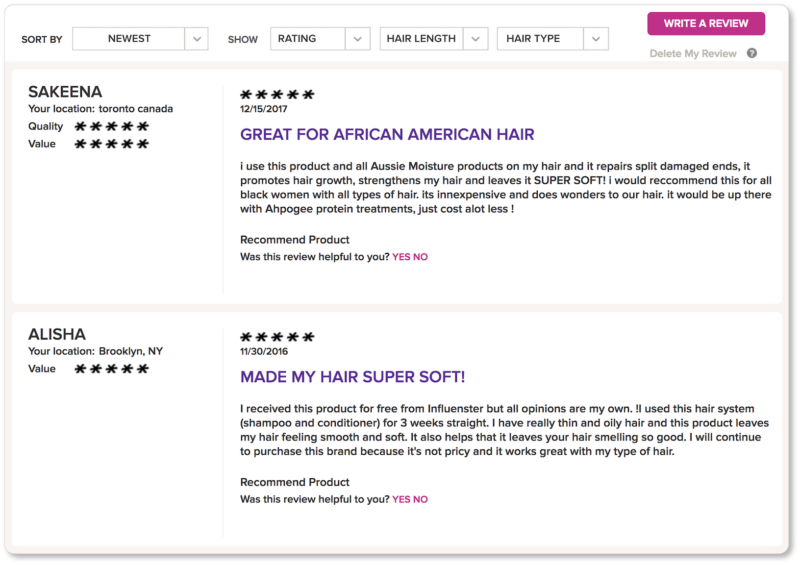Open the Rating filter dropdown
The height and width of the screenshot is (565, 800).
point(320,39)
